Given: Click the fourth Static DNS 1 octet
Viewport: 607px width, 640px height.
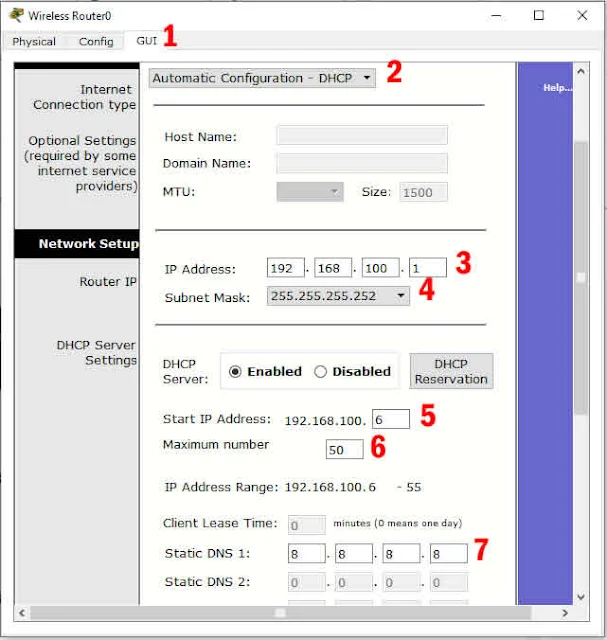Looking at the screenshot, I should tap(449, 553).
